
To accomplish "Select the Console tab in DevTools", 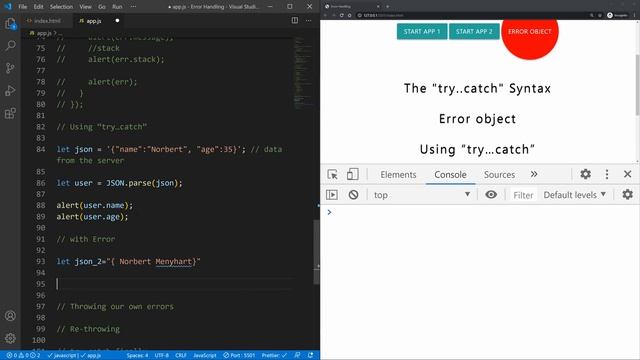I will coord(450,174).
